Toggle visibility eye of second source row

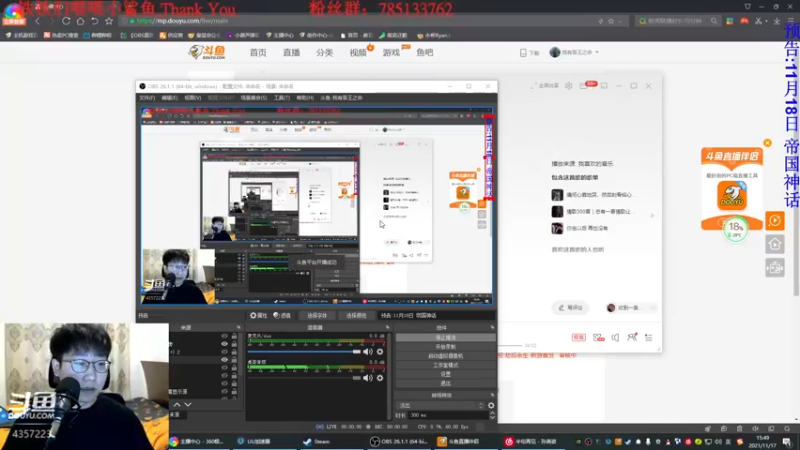point(224,344)
